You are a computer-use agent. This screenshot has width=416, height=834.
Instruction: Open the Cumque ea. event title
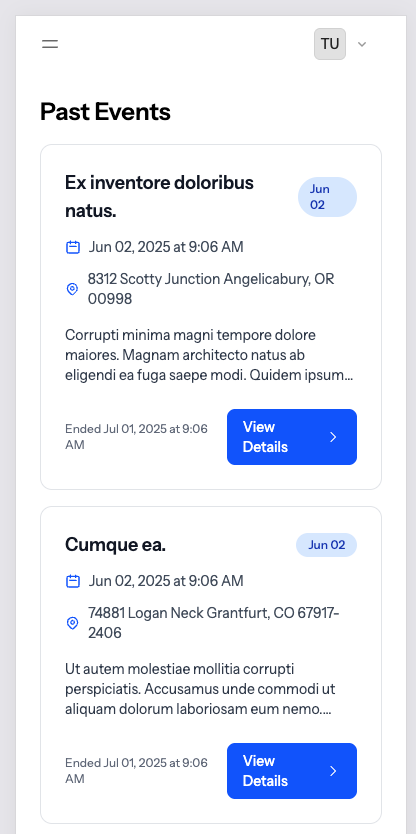[x=115, y=545]
